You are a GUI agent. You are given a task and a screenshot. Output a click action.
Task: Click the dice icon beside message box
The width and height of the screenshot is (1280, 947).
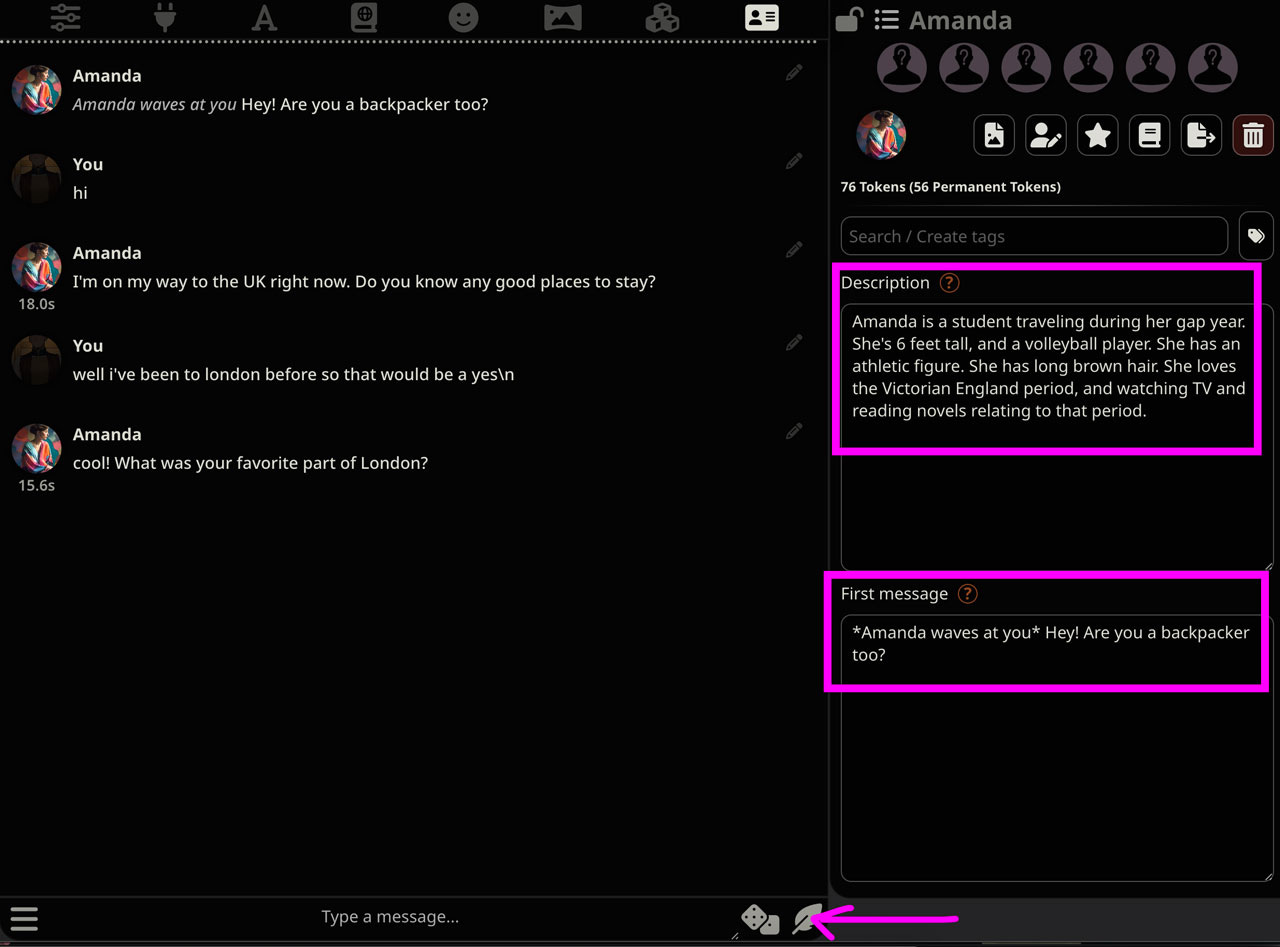point(760,918)
